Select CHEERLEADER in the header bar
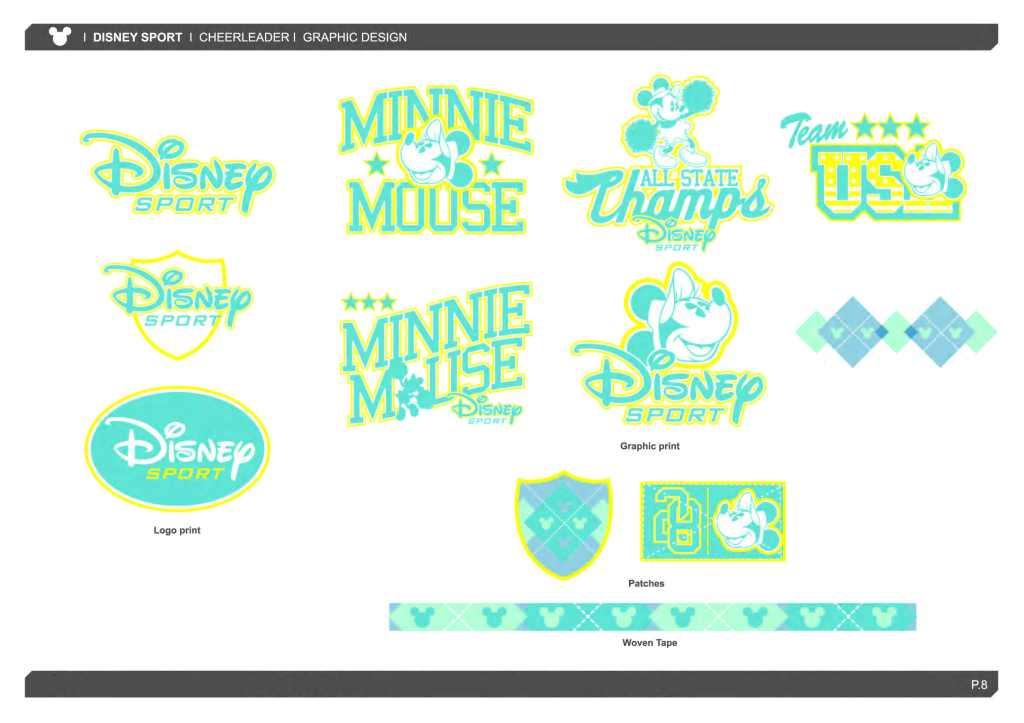The width and height of the screenshot is (1024, 723). click(244, 38)
